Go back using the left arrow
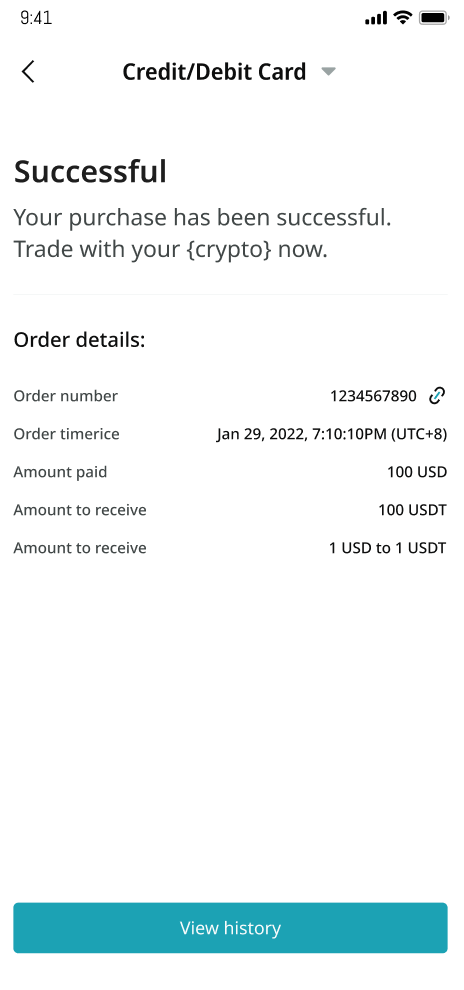This screenshot has width=464, height=990. 28,72
